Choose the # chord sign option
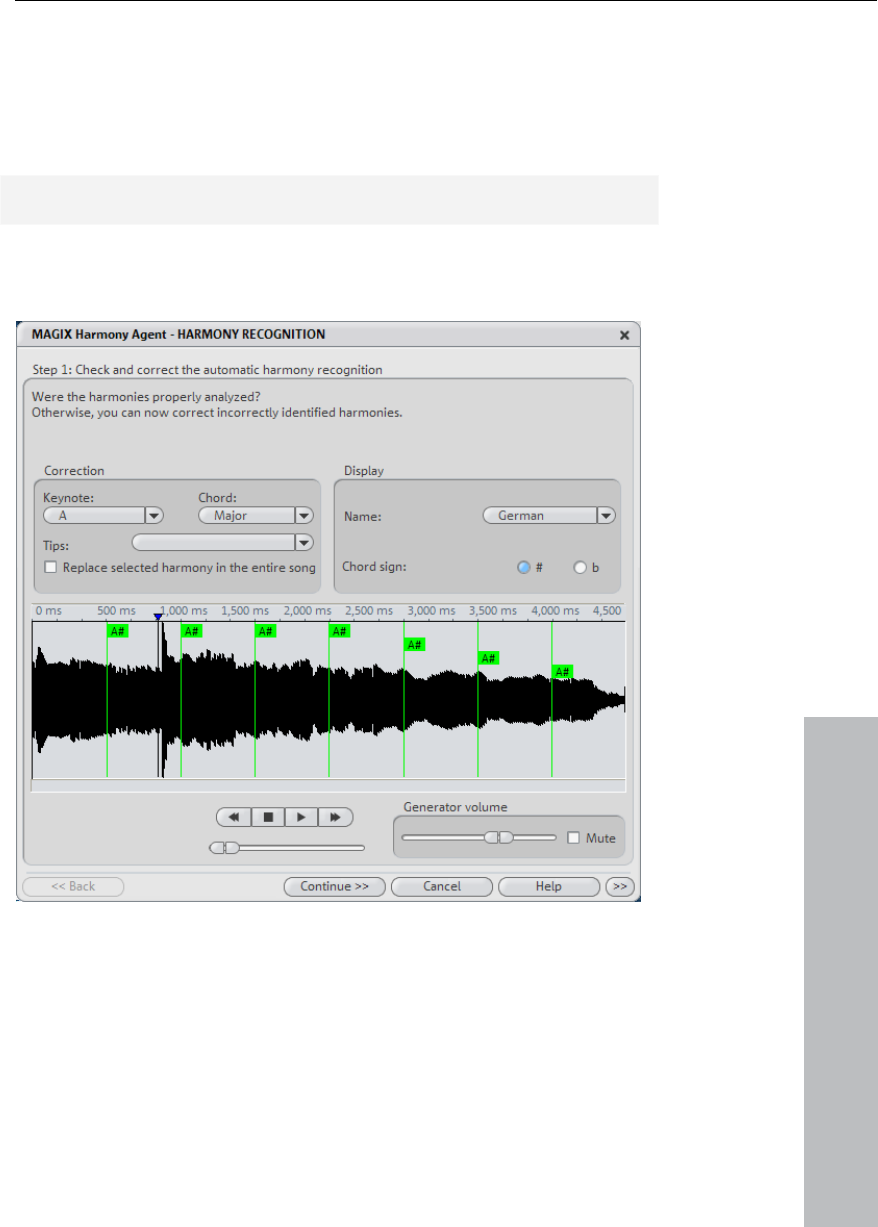Image resolution: width=878 pixels, height=1227 pixels. click(x=523, y=567)
